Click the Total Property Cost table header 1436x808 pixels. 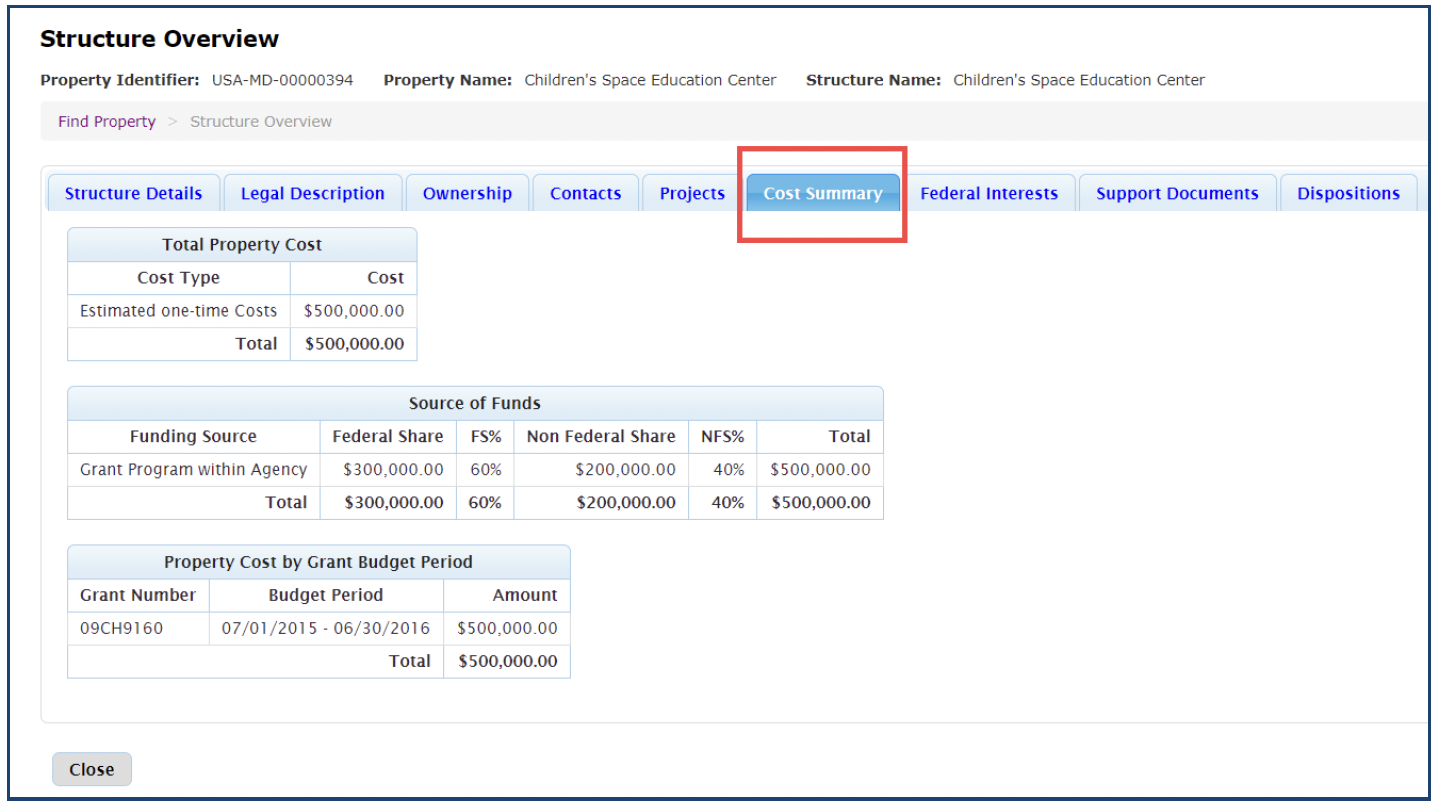242,245
